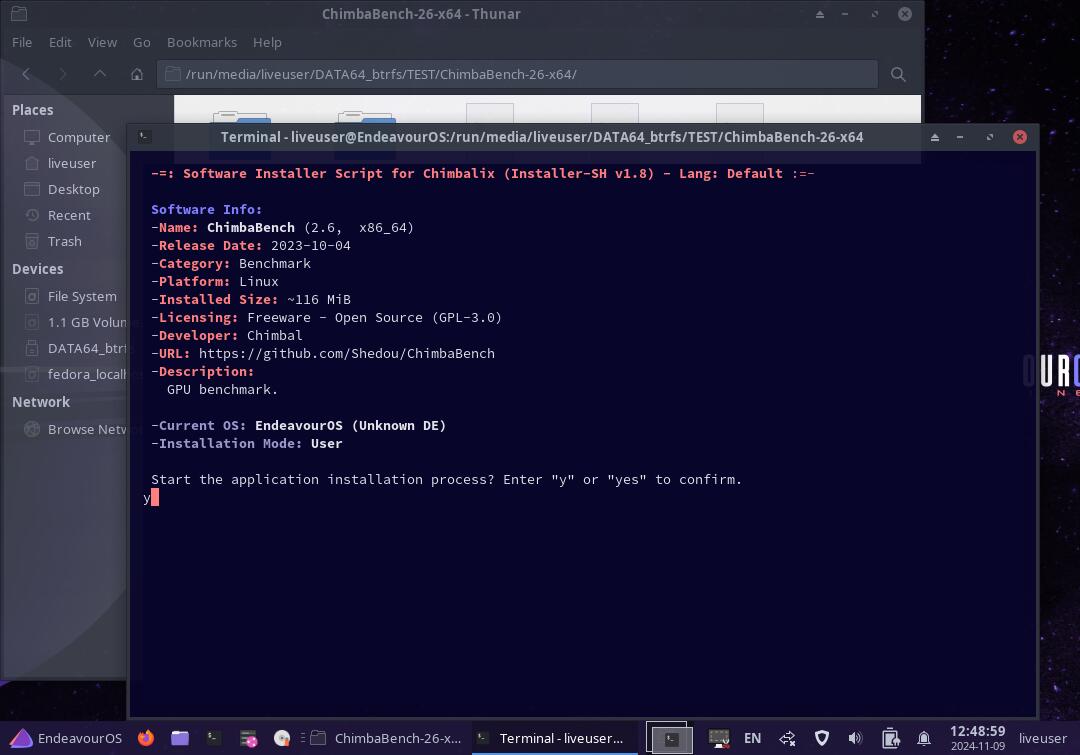This screenshot has width=1080, height=755.
Task: Click the volume speaker tray icon
Action: [x=855, y=738]
